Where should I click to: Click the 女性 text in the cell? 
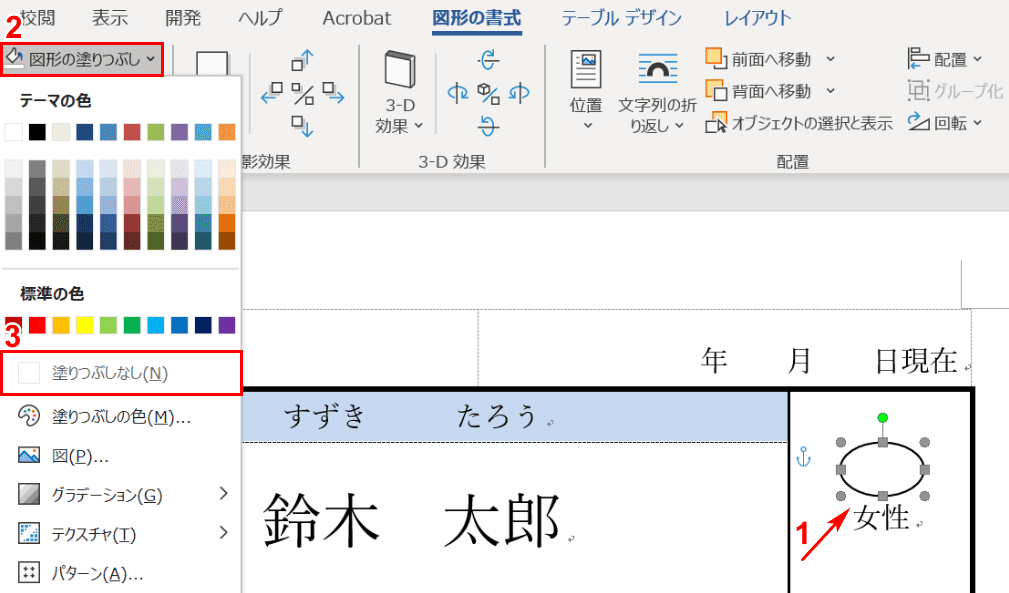pyautogui.click(x=881, y=518)
